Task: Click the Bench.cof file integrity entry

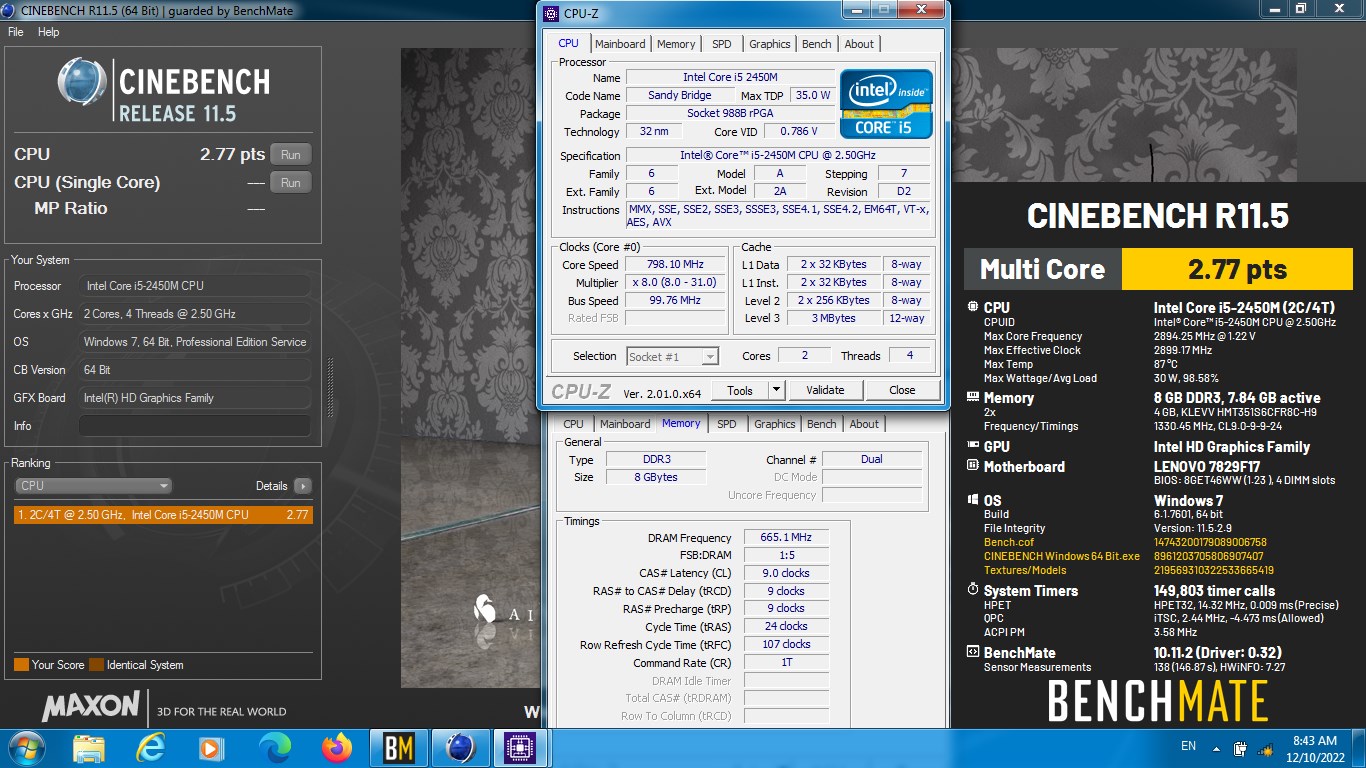Action: click(1008, 542)
